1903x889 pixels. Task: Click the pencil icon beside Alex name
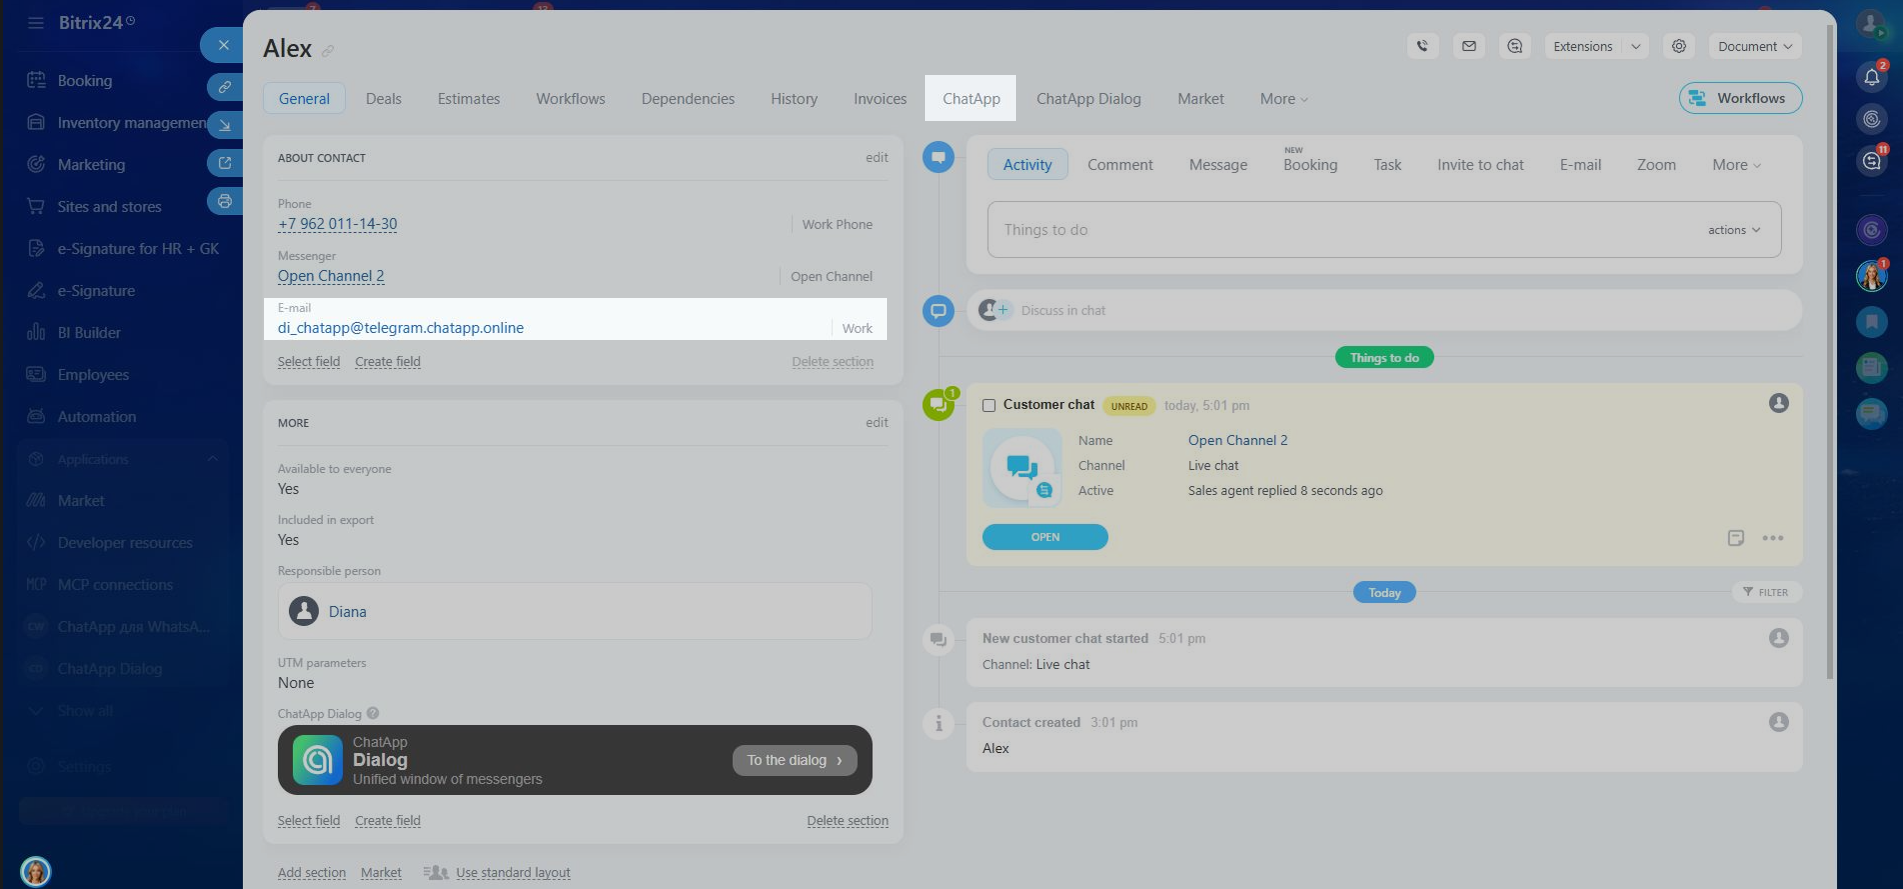pos(328,51)
